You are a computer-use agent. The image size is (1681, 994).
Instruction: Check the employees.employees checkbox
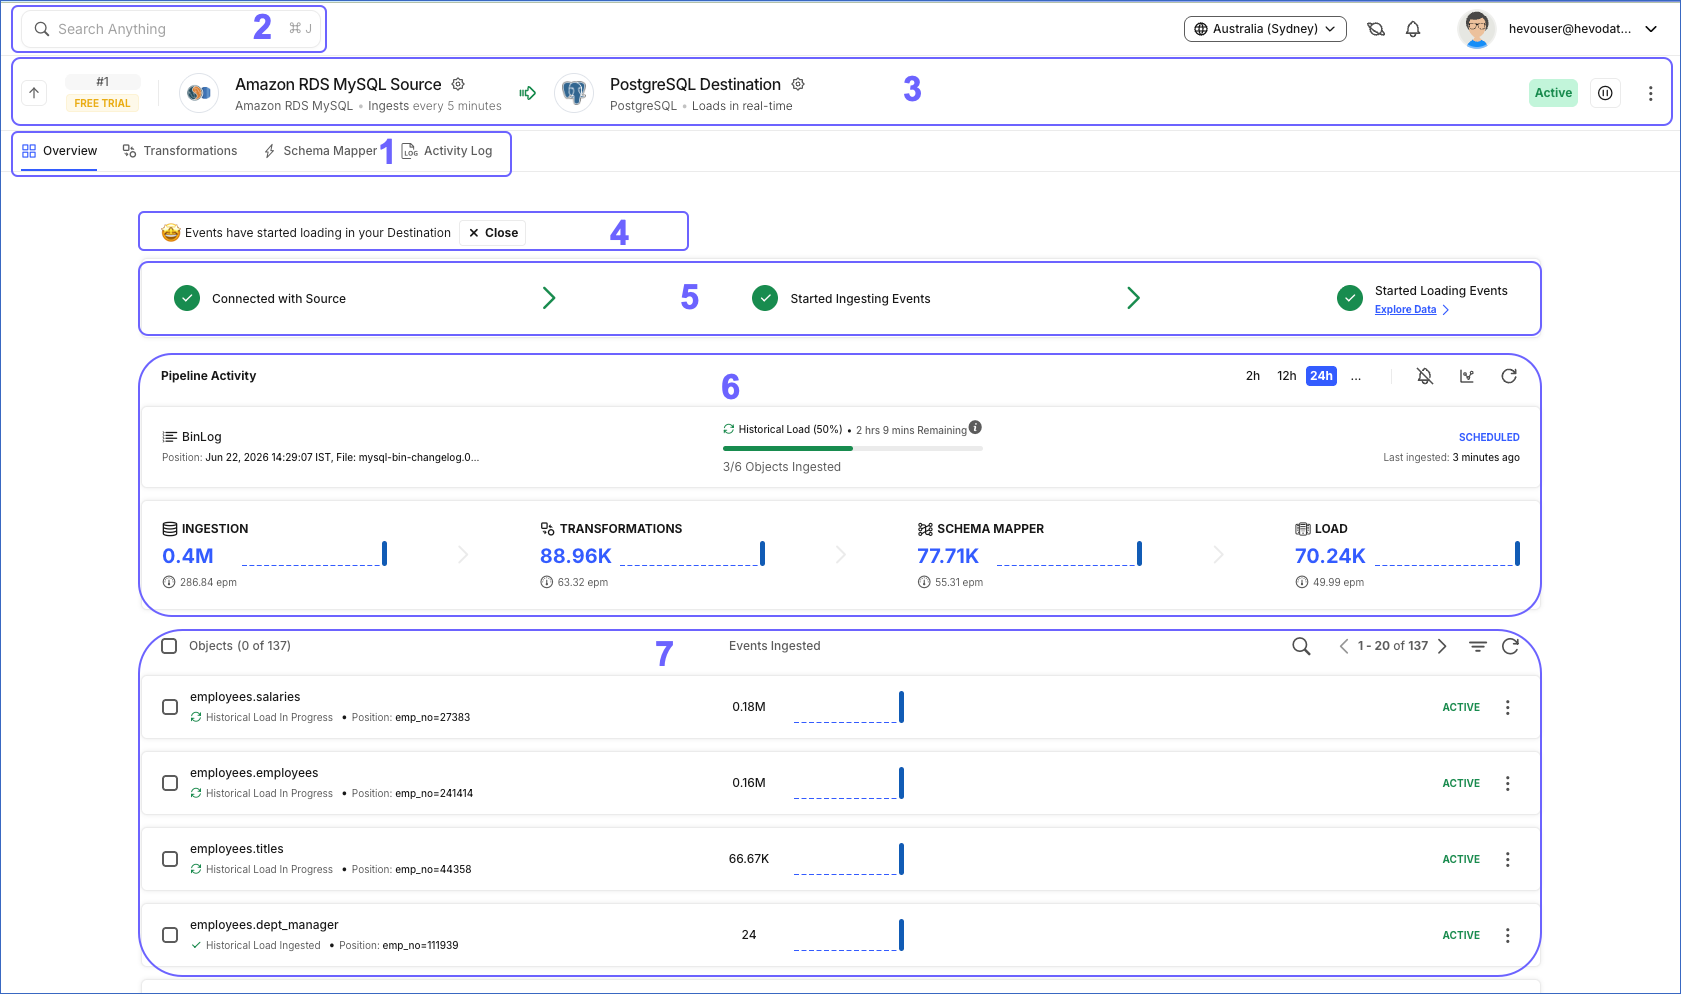(170, 783)
